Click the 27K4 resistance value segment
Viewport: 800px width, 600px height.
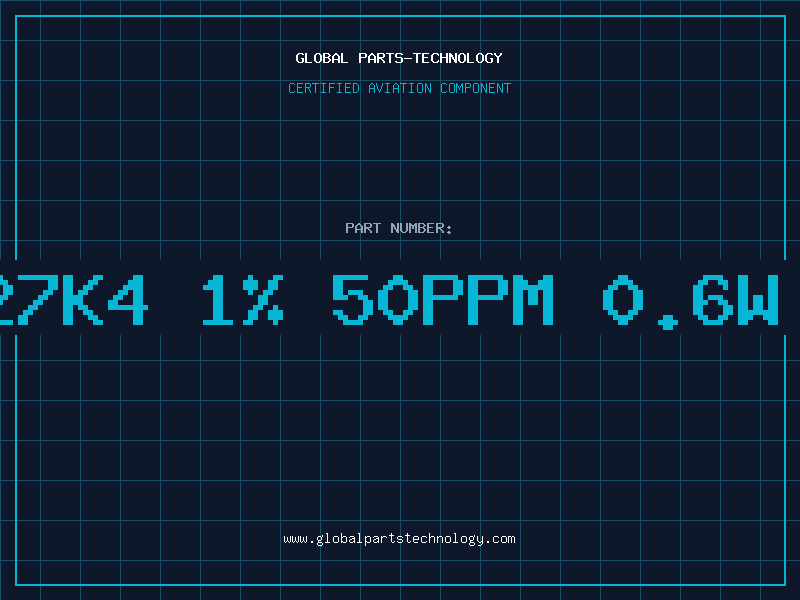74,300
